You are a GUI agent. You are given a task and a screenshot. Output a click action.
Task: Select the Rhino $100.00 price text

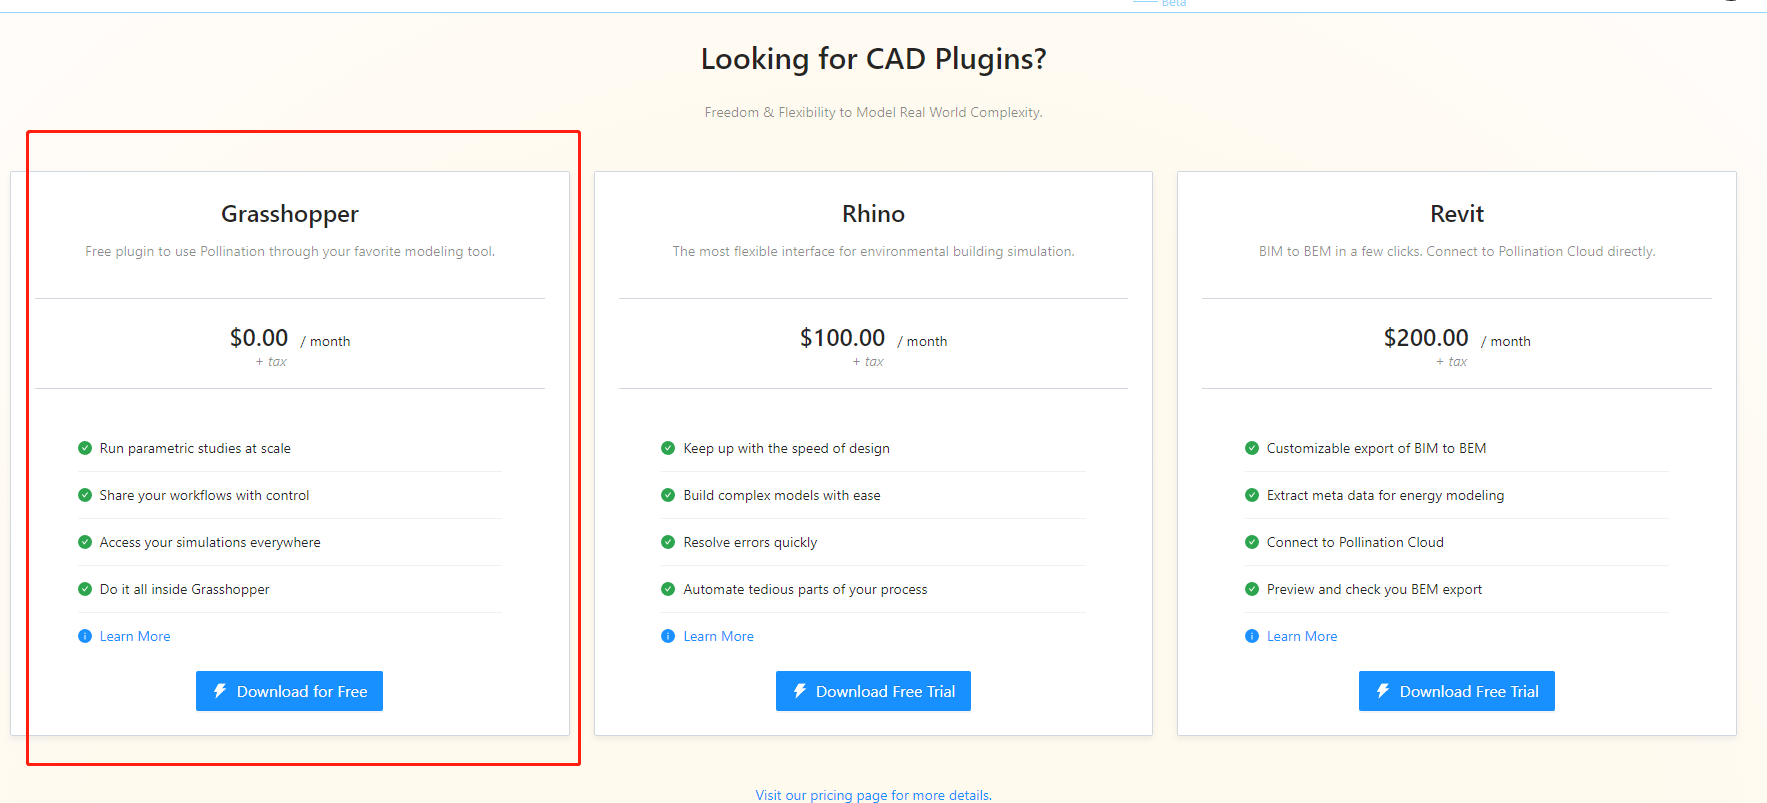pyautogui.click(x=842, y=338)
